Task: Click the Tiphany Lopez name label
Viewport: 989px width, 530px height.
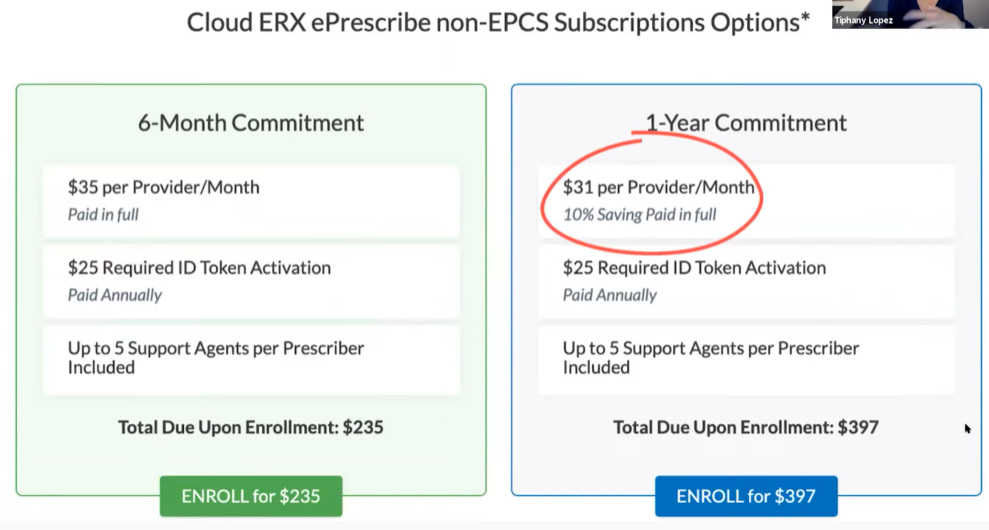Action: [x=863, y=20]
